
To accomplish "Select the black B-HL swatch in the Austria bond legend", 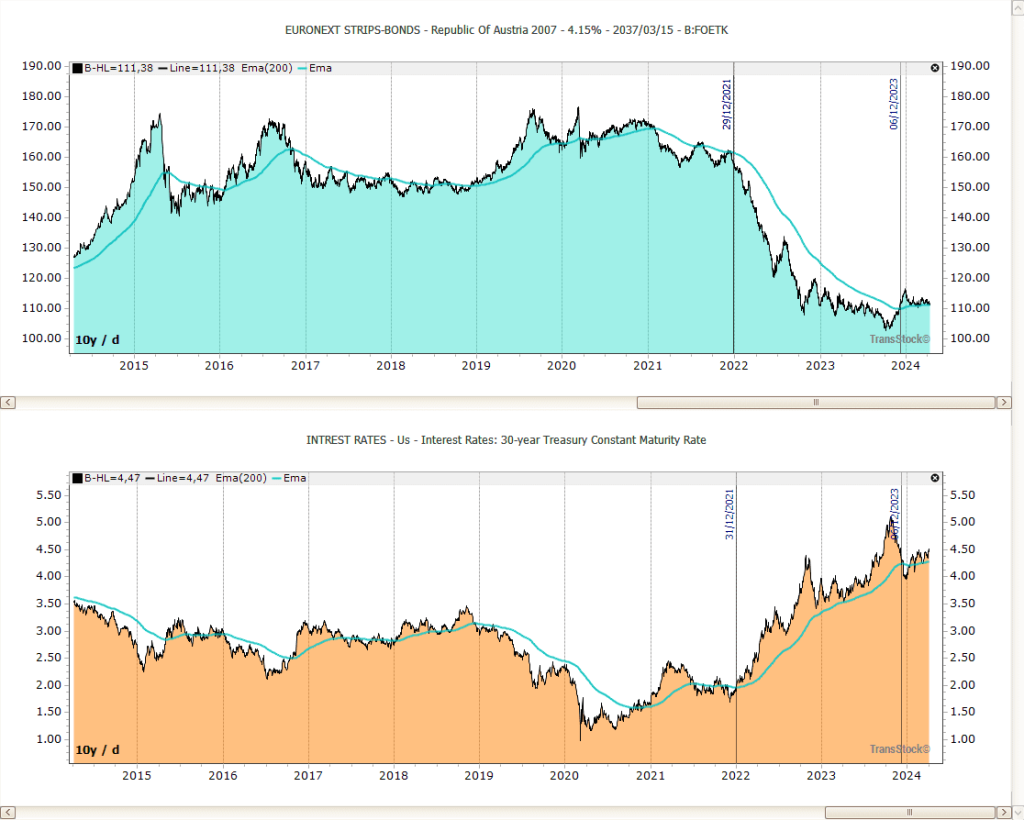I will pyautogui.click(x=76, y=67).
